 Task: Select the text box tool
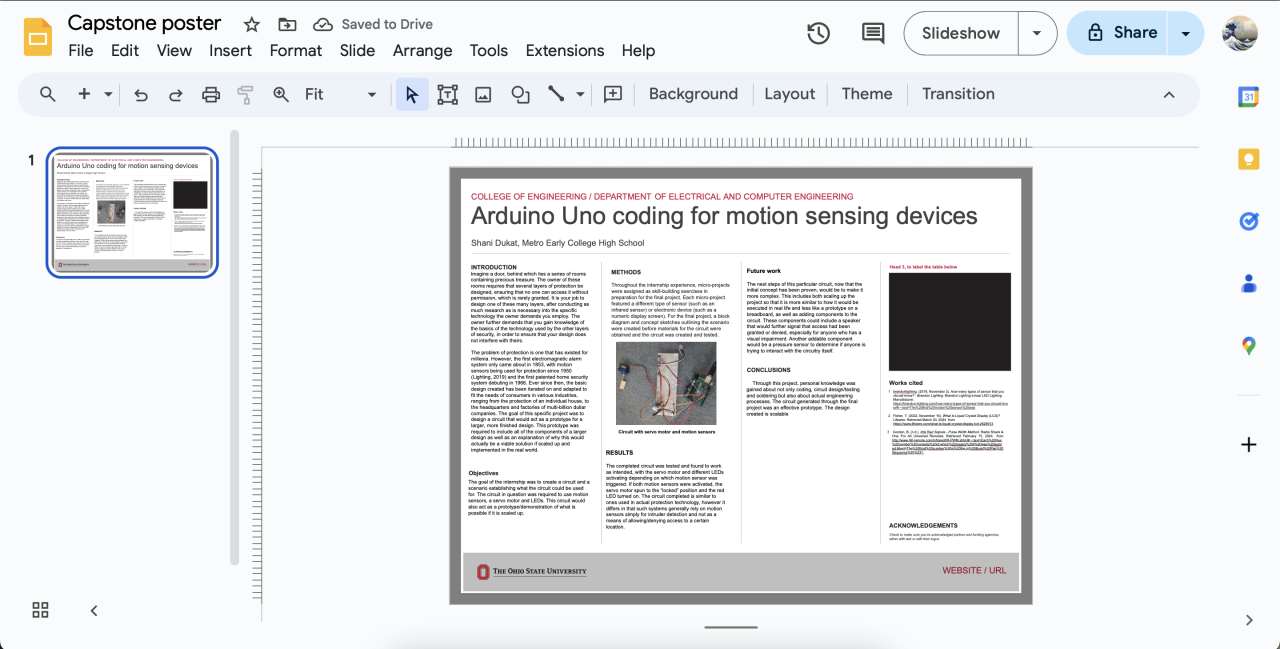pyautogui.click(x=447, y=94)
